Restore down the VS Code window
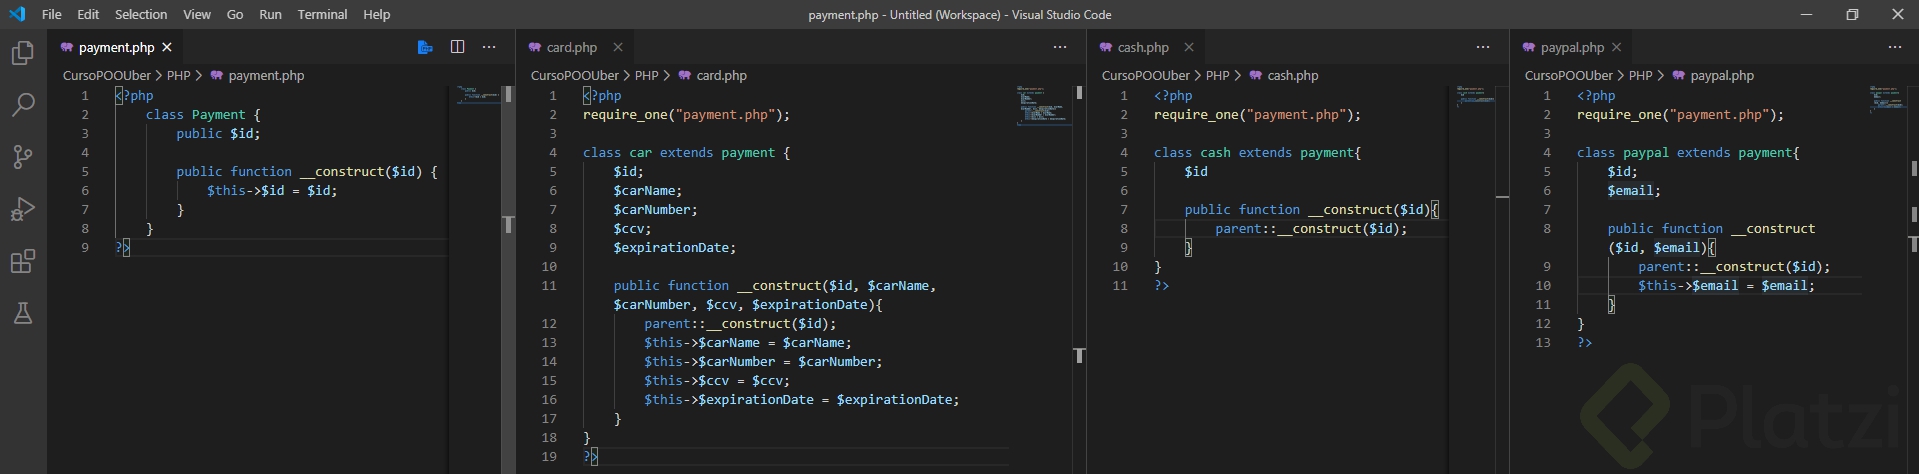The width and height of the screenshot is (1919, 474). [1852, 14]
